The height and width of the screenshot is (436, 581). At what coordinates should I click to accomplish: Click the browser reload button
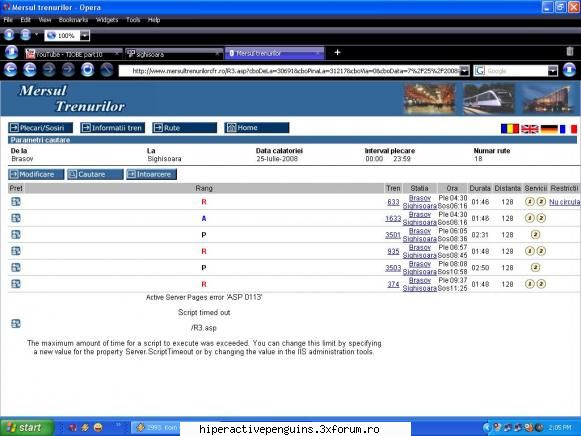pyautogui.click(x=87, y=70)
